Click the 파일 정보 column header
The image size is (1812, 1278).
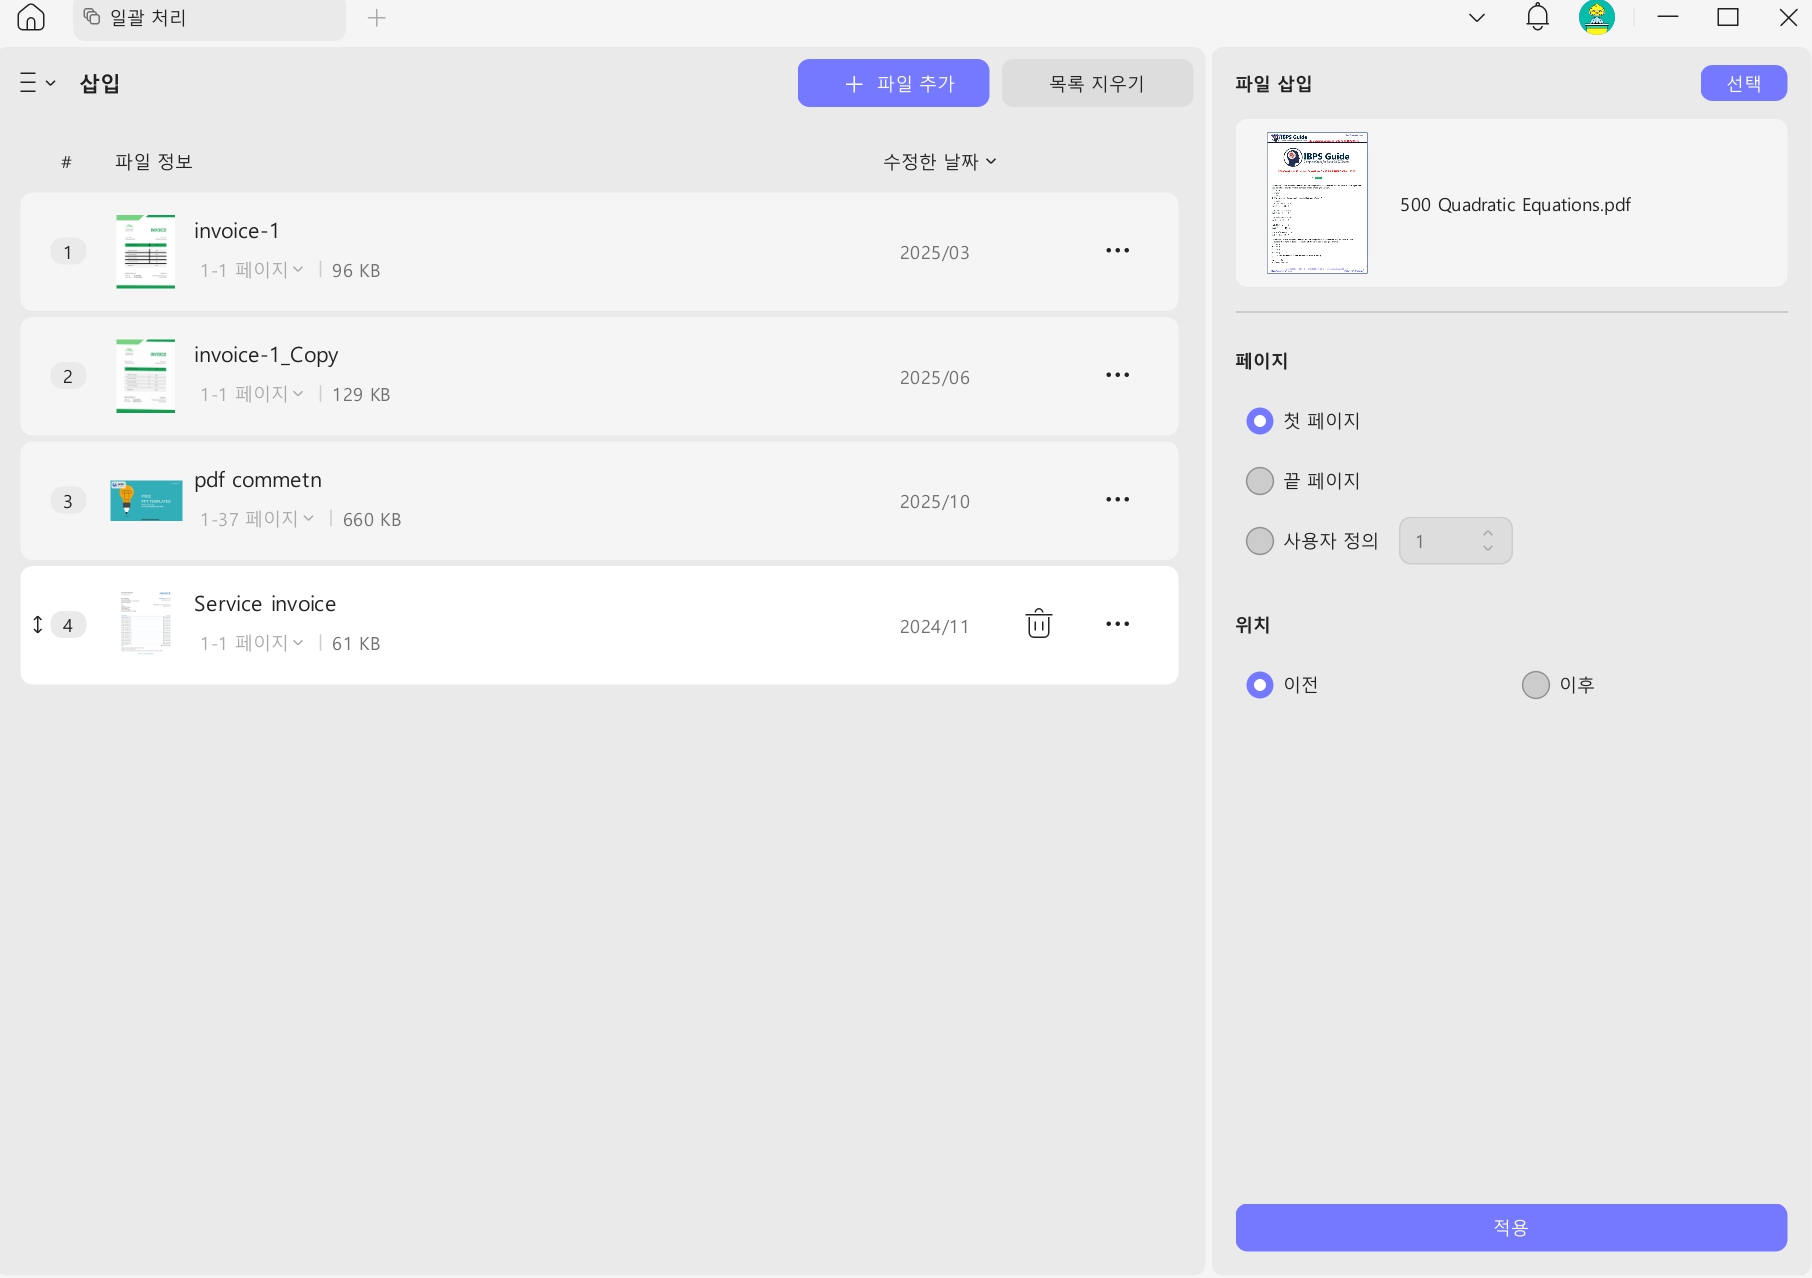coord(154,161)
